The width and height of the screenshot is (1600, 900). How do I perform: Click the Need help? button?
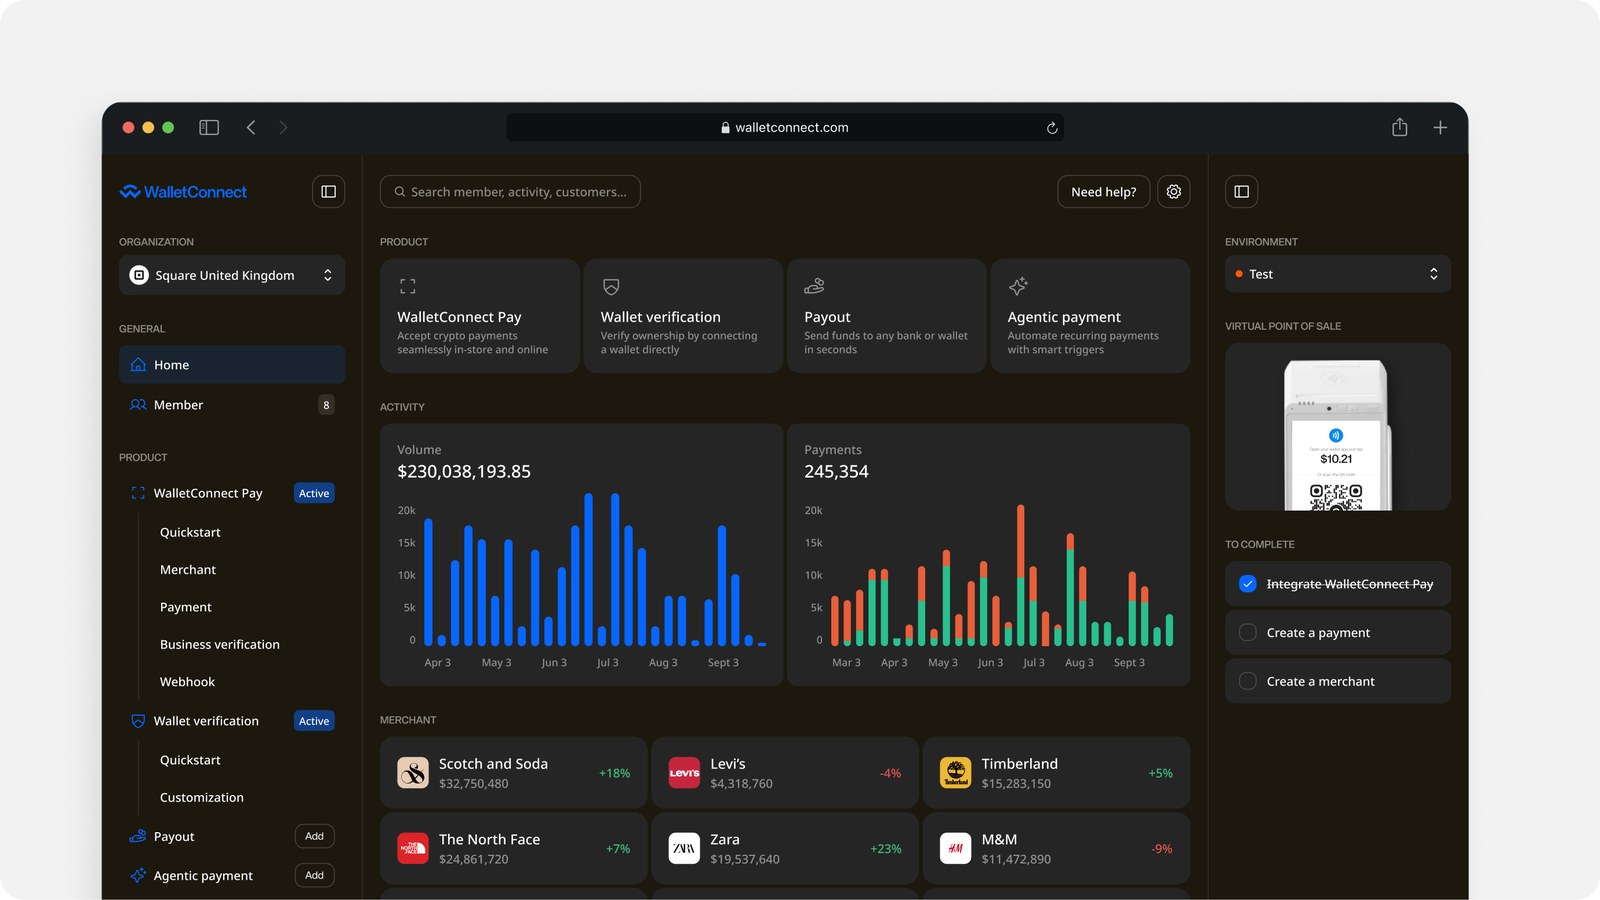[x=1104, y=192]
